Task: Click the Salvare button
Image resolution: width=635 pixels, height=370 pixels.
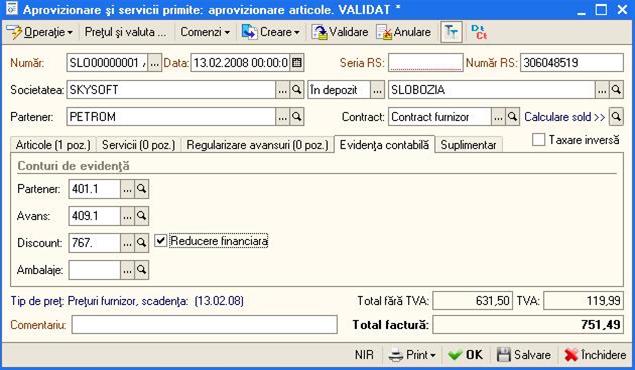Action: pyautogui.click(x=524, y=355)
